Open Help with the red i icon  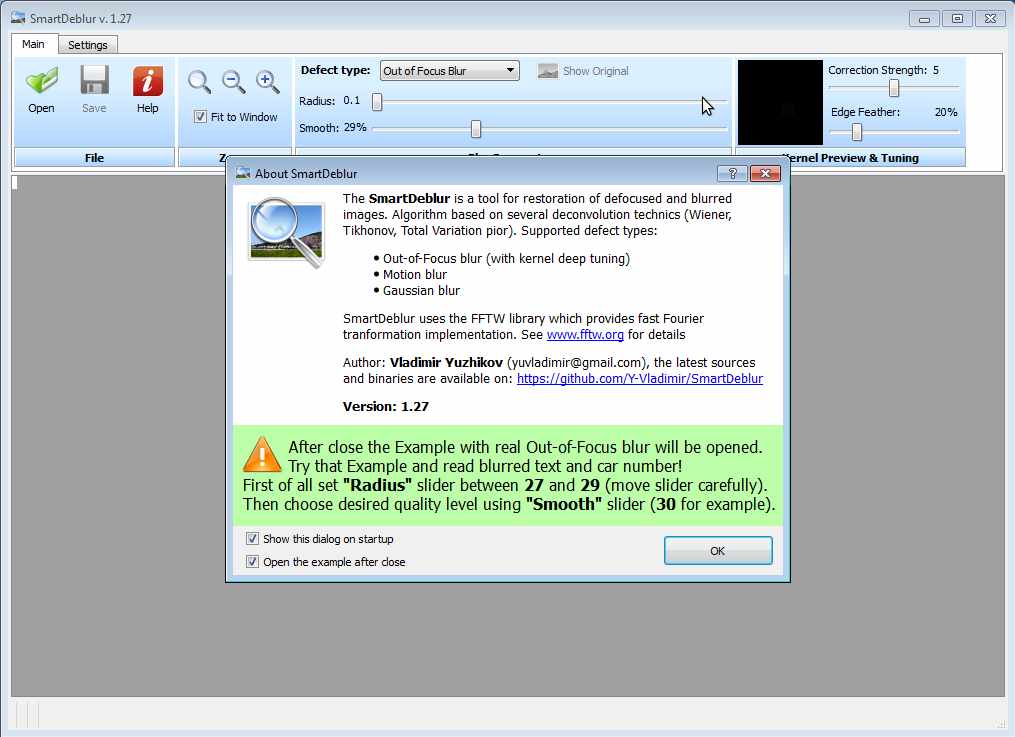pyautogui.click(x=148, y=81)
